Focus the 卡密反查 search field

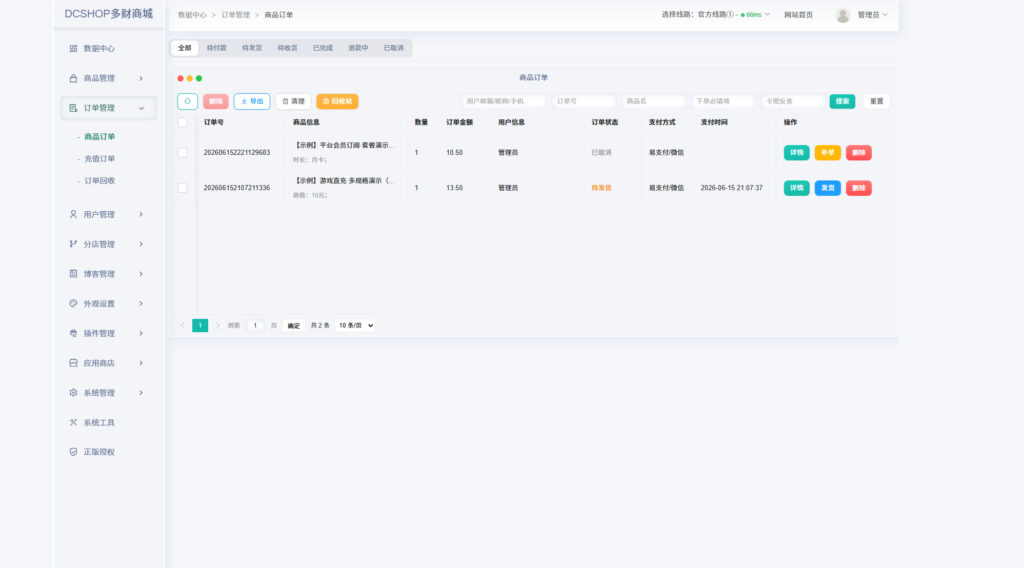point(793,101)
